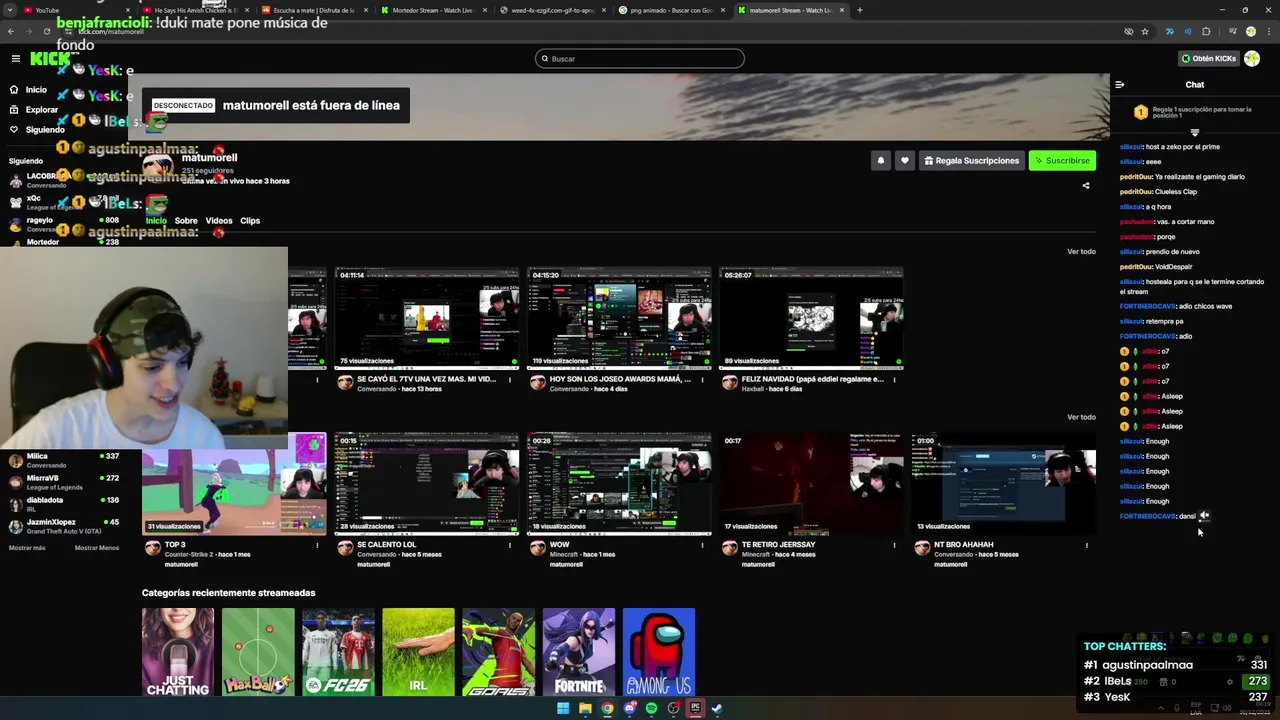This screenshot has width=1280, height=720.
Task: Select the Videos channel tab
Action: 219,221
